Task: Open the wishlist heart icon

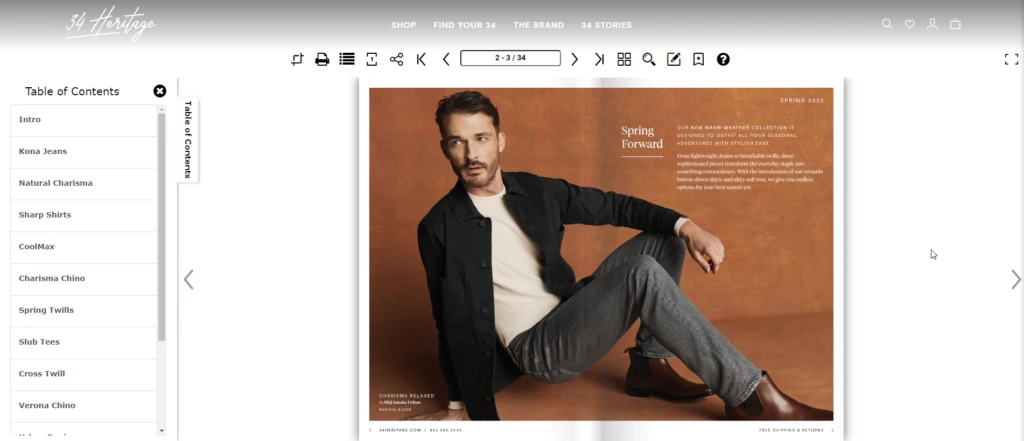Action: [x=910, y=24]
